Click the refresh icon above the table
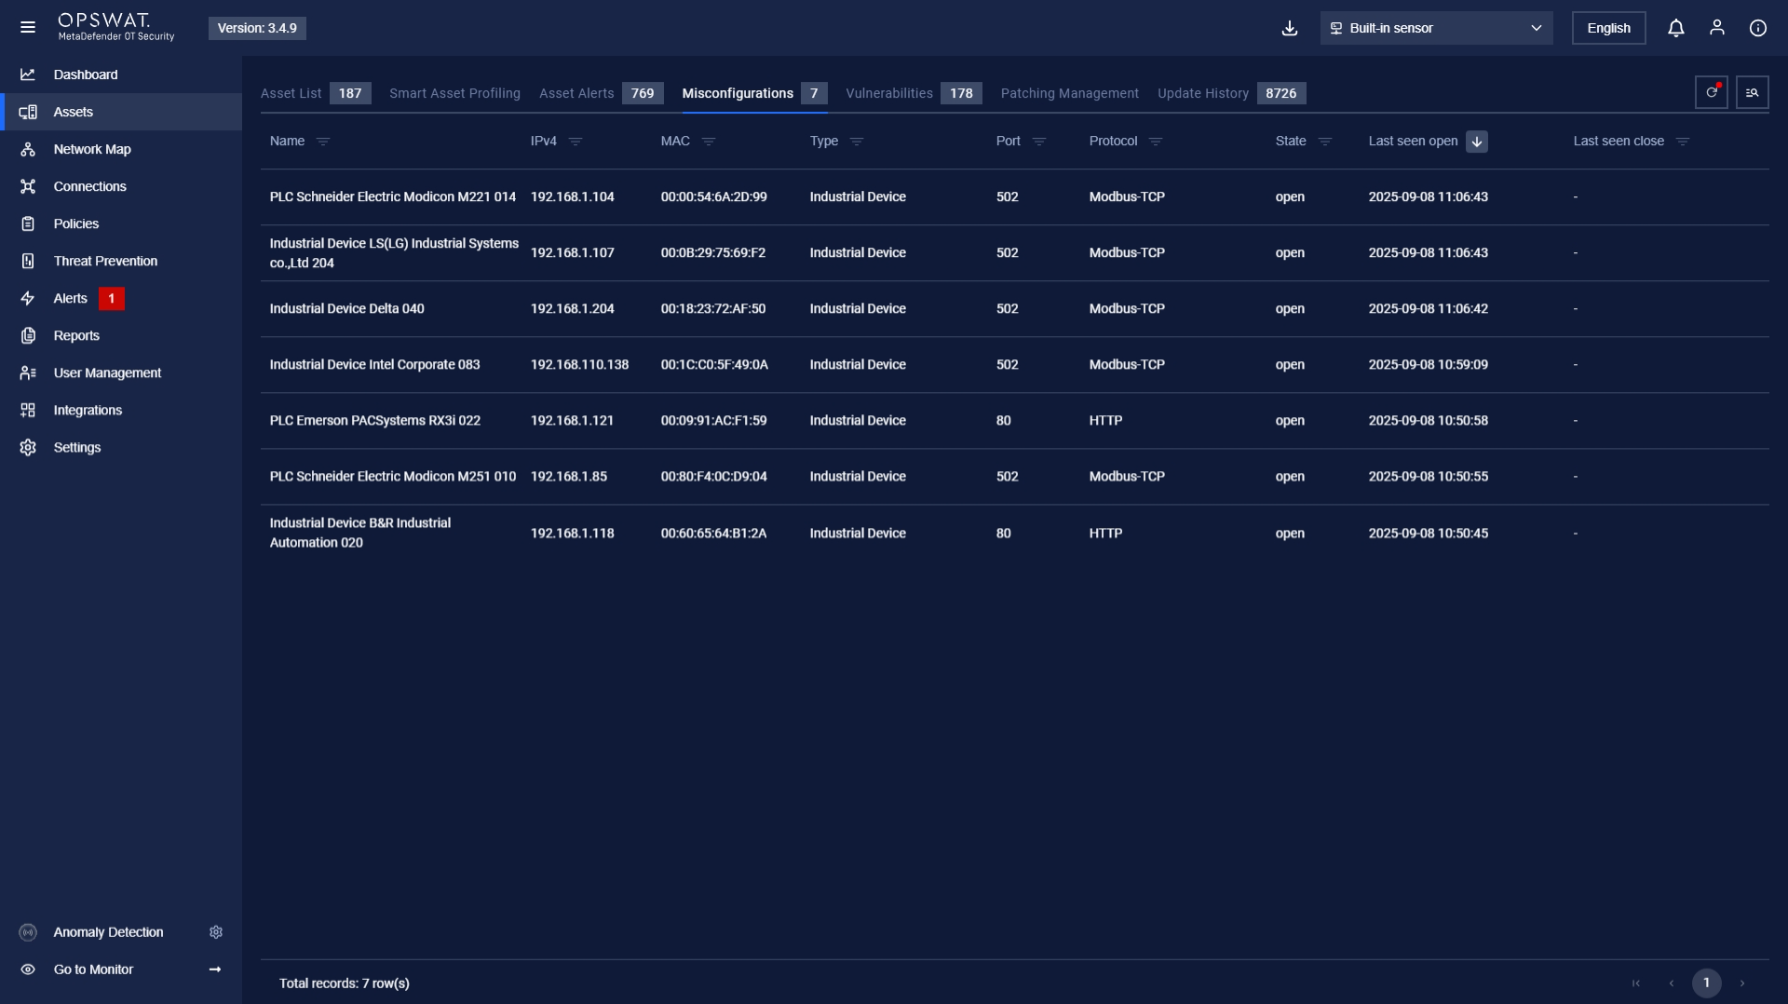 (1712, 93)
